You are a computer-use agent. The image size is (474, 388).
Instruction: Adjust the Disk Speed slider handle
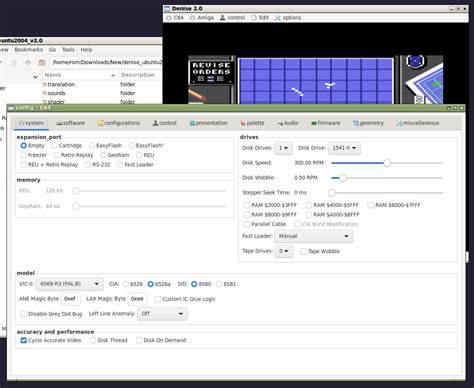coord(387,163)
